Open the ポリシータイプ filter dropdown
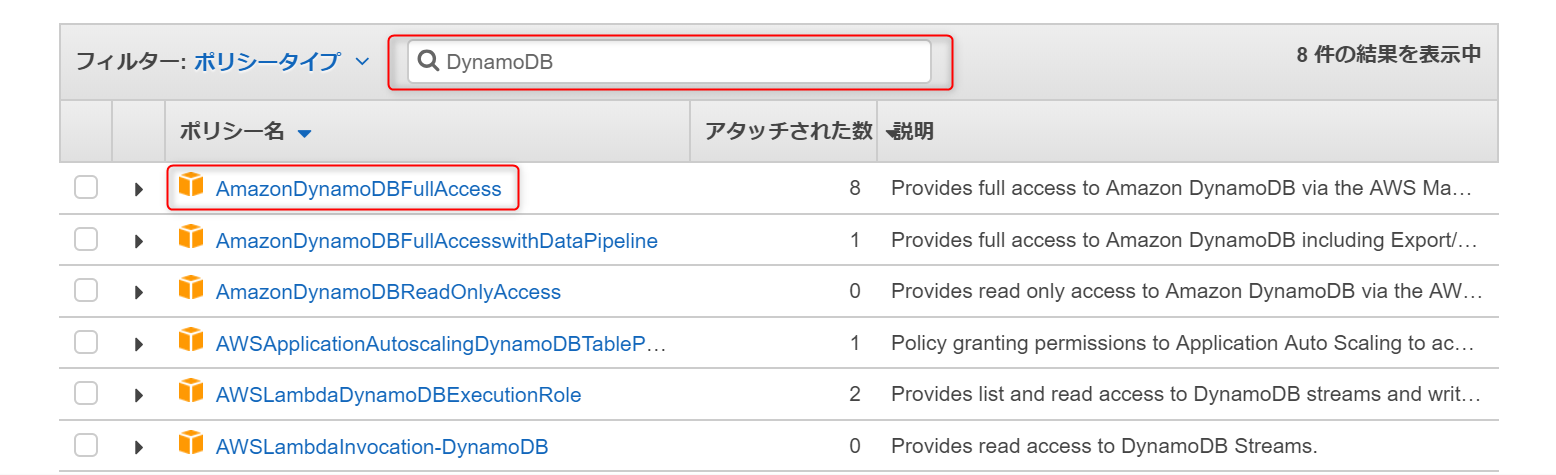This screenshot has width=1556, height=475. (282, 62)
